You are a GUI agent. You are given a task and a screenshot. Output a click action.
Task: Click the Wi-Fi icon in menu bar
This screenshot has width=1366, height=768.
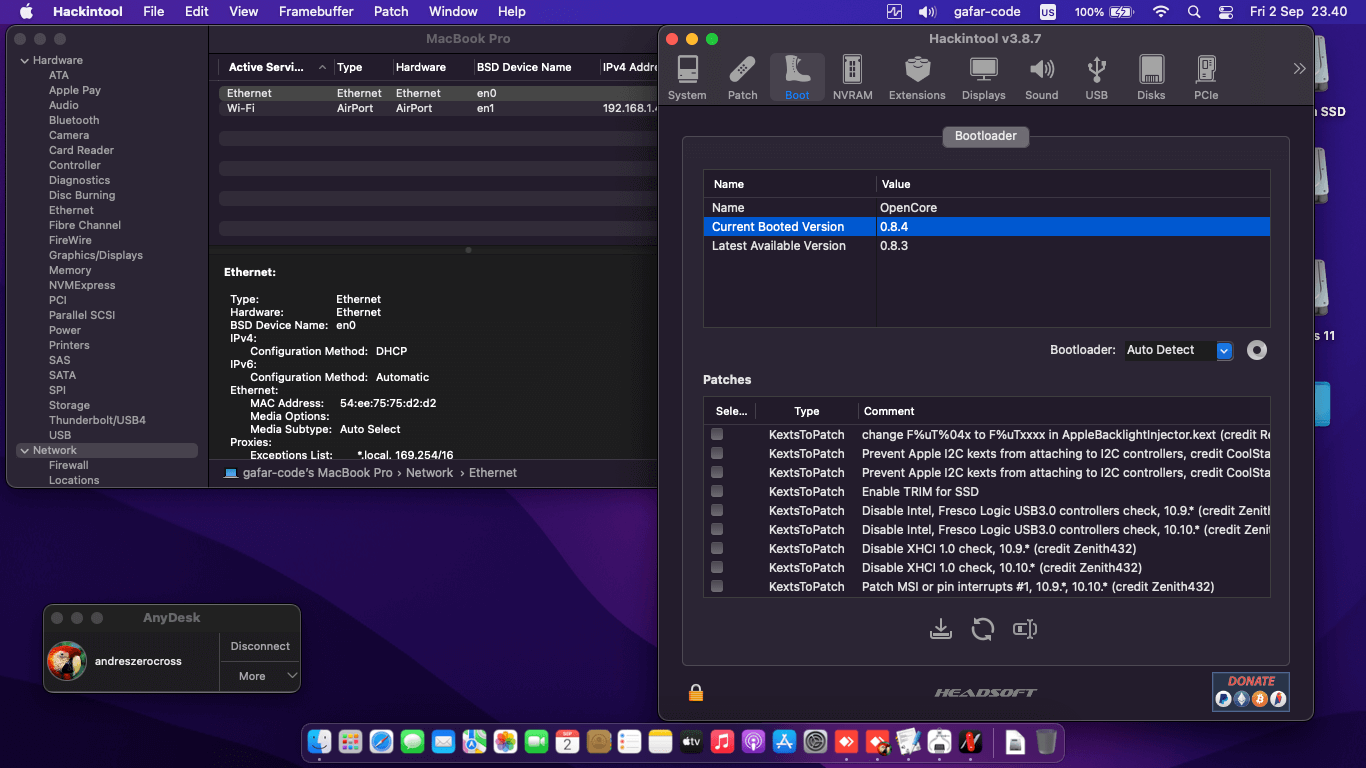click(x=1161, y=12)
